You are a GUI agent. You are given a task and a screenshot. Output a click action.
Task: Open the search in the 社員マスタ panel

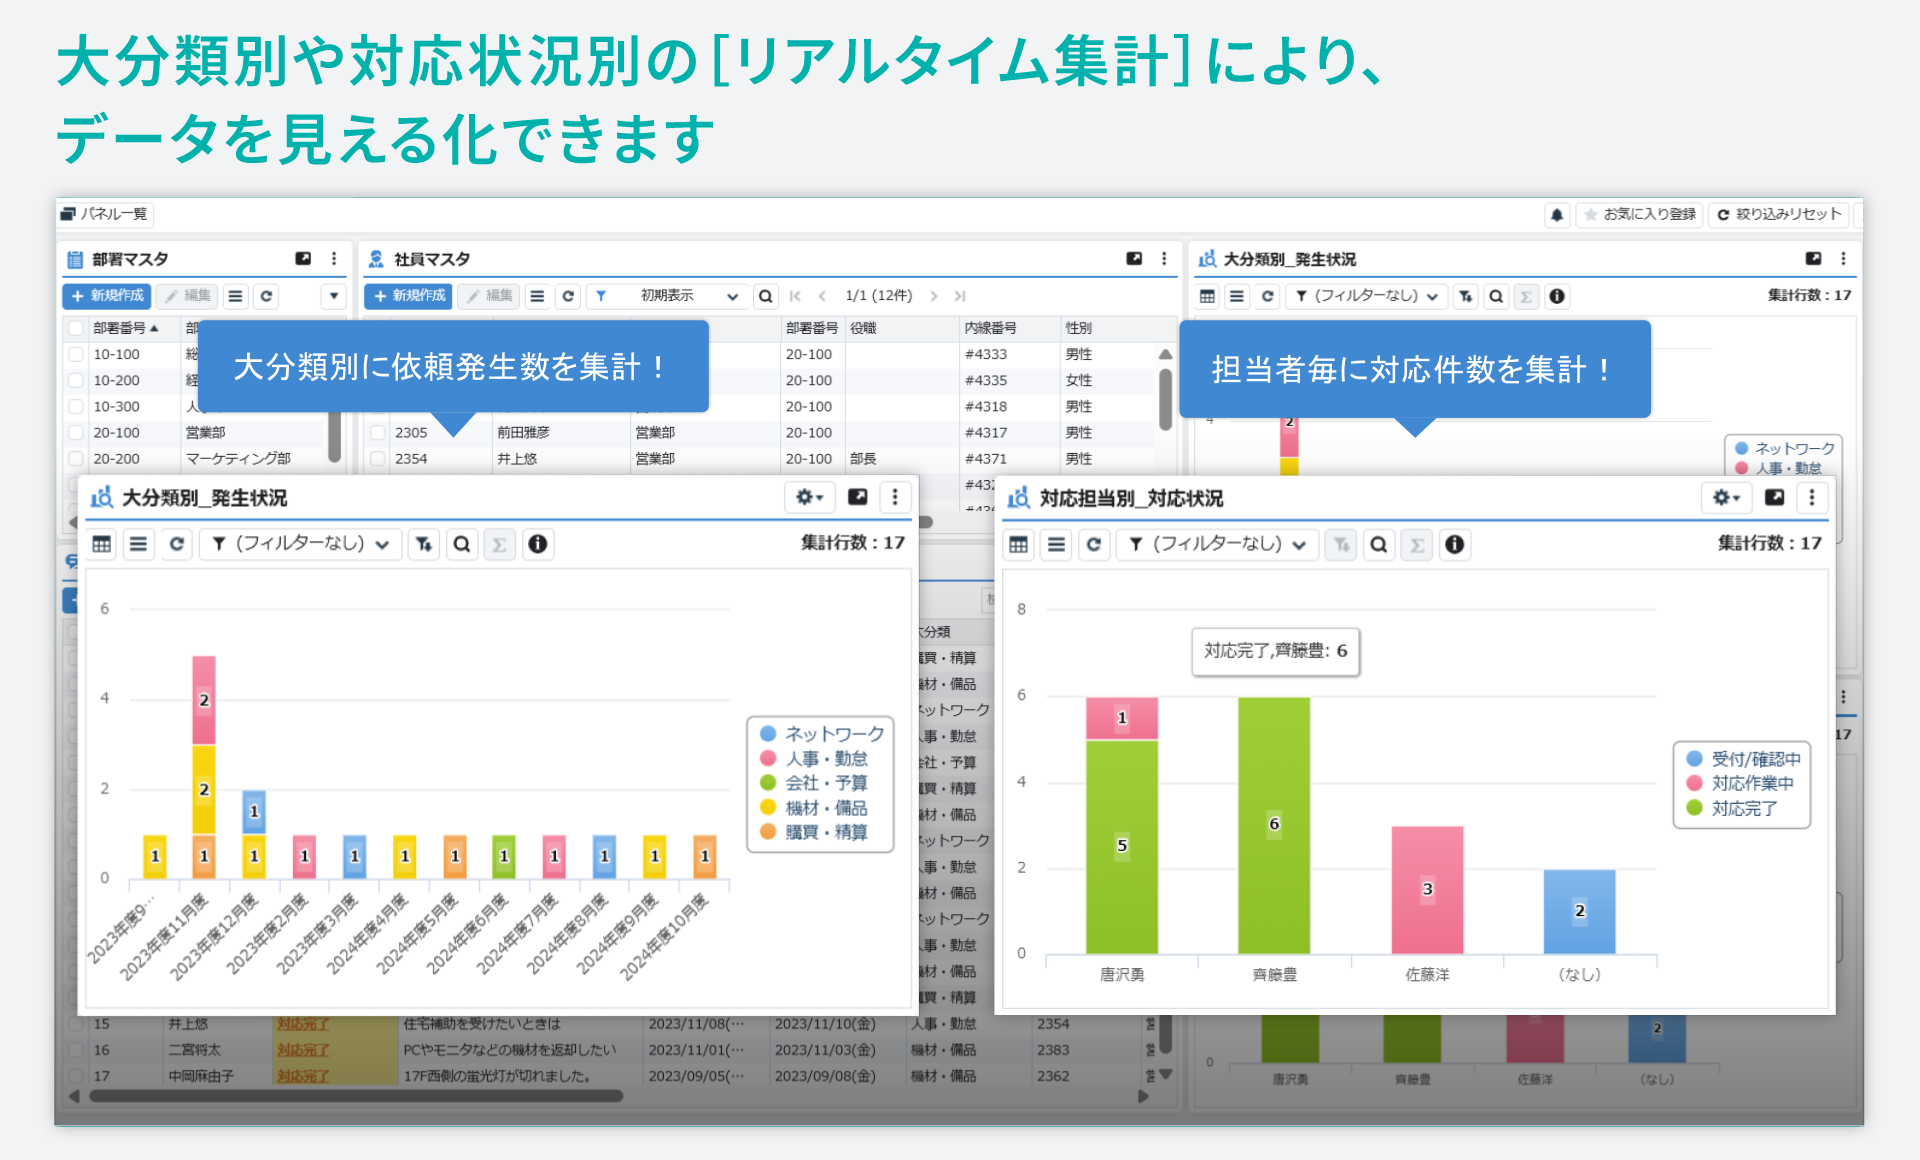[765, 296]
